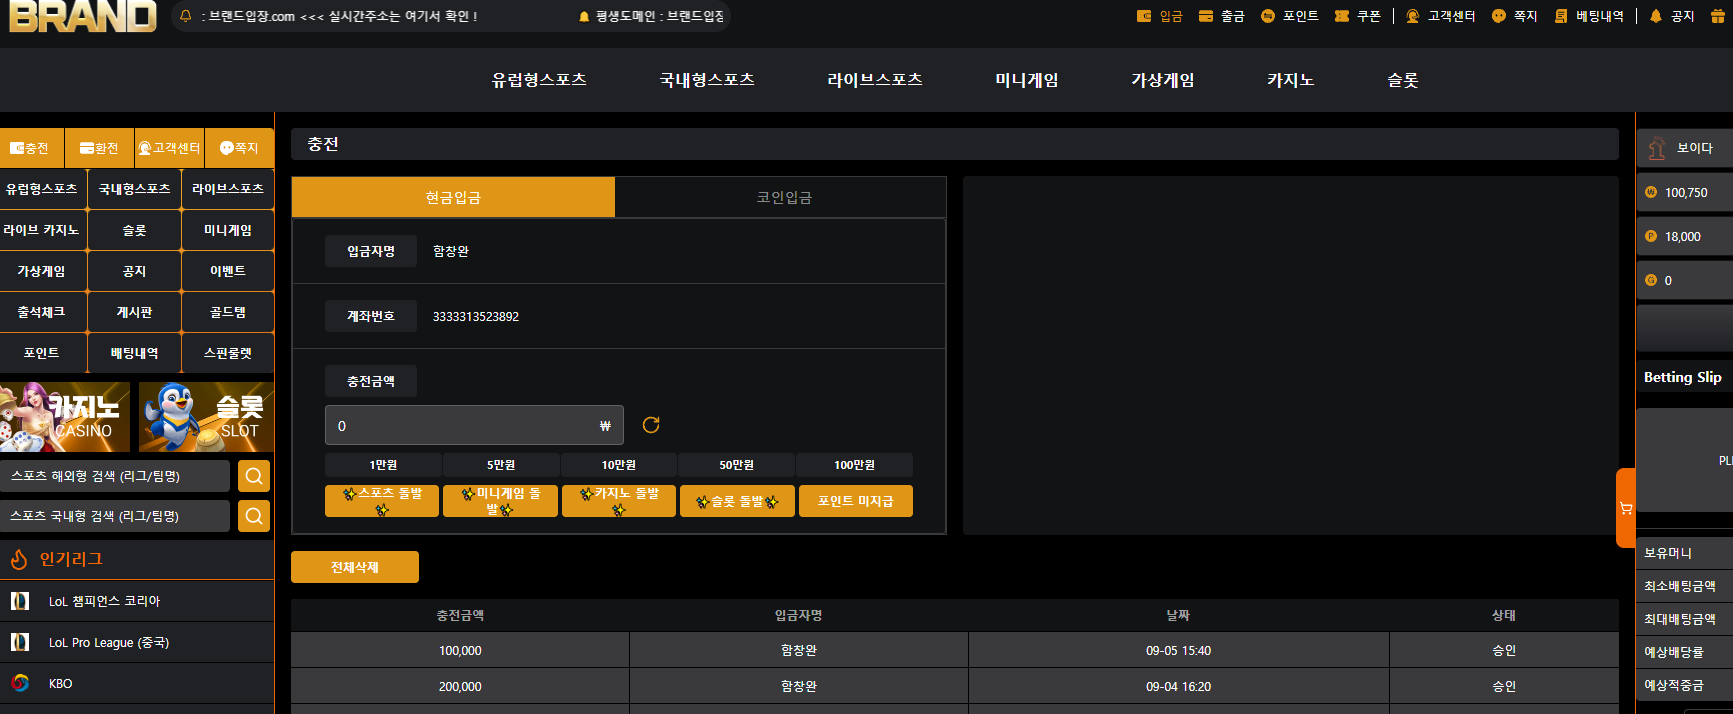Open the 카지노 CASINO banner thumbnail
This screenshot has height=714, width=1733.
click(x=65, y=417)
